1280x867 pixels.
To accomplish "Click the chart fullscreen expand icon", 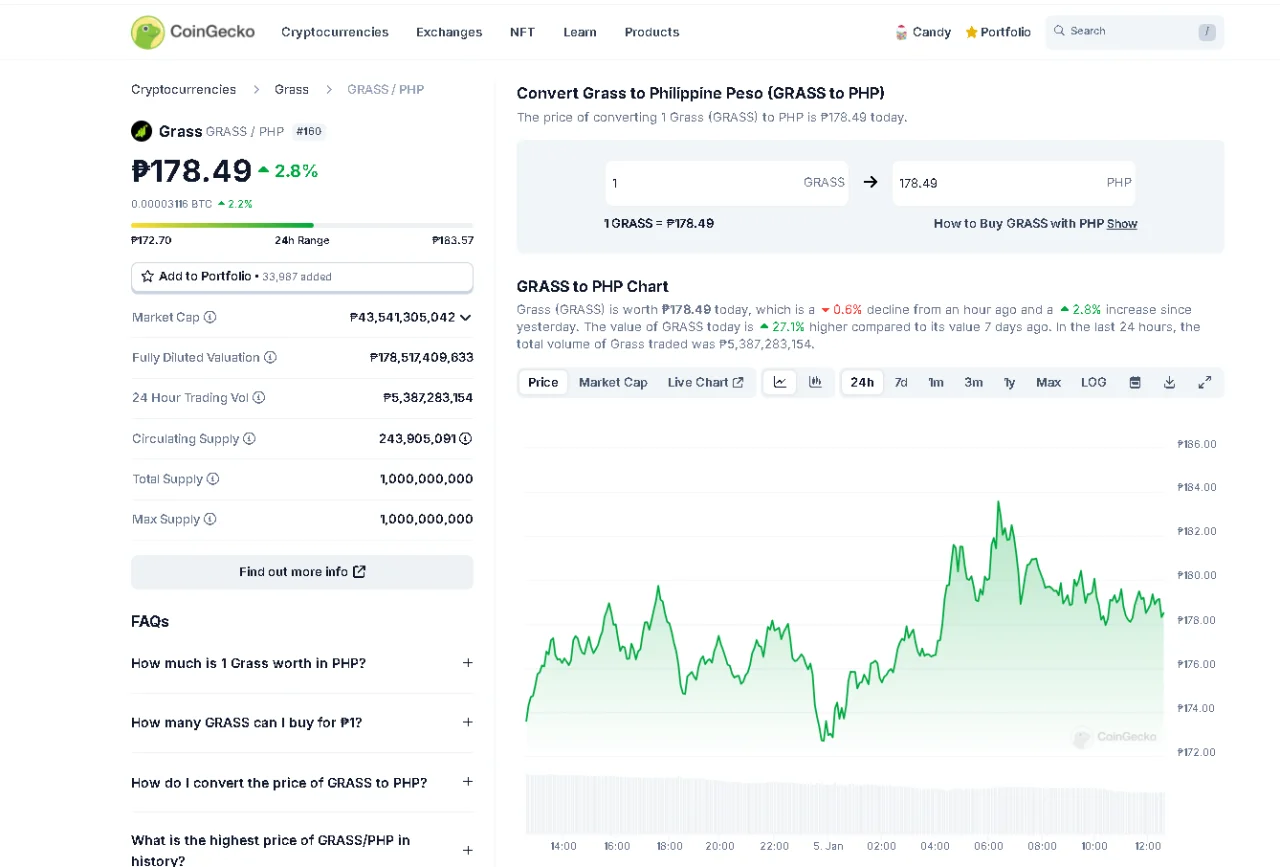I will point(1205,382).
